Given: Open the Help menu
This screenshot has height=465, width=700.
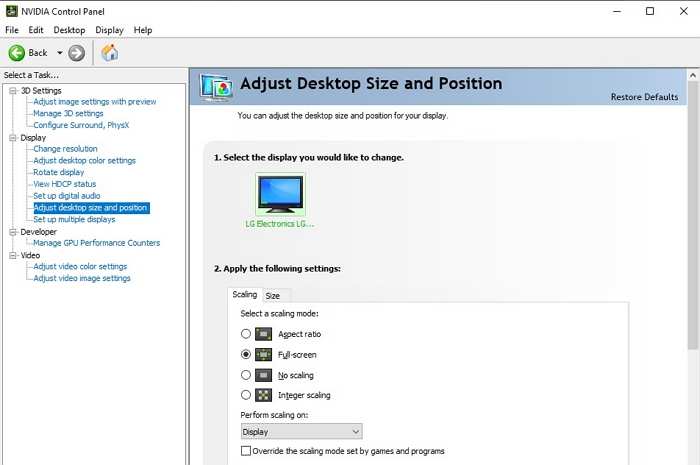Looking at the screenshot, I should point(143,30).
